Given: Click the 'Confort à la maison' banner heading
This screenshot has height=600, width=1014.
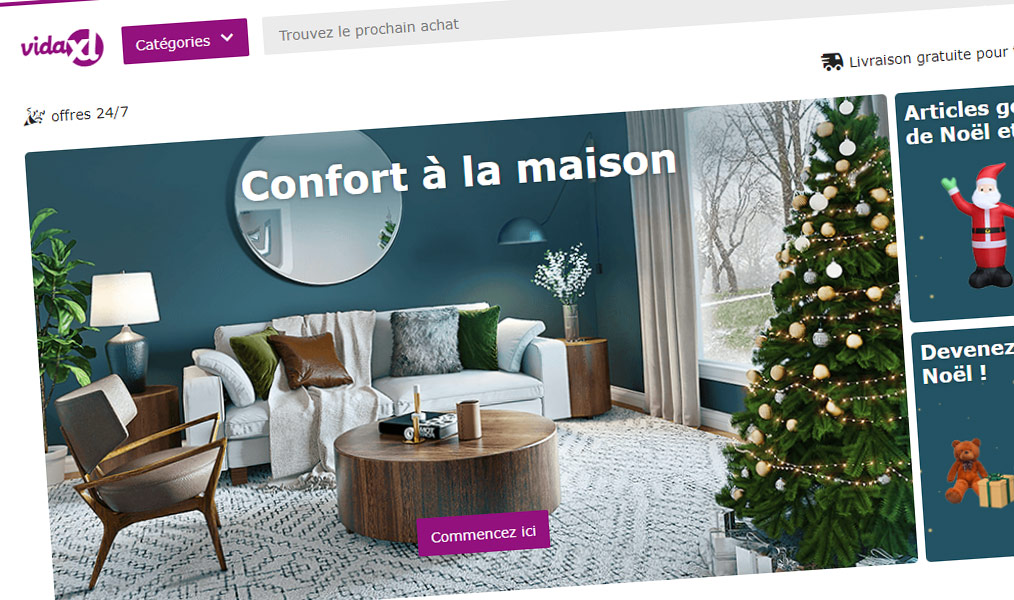Looking at the screenshot, I should pyautogui.click(x=458, y=173).
